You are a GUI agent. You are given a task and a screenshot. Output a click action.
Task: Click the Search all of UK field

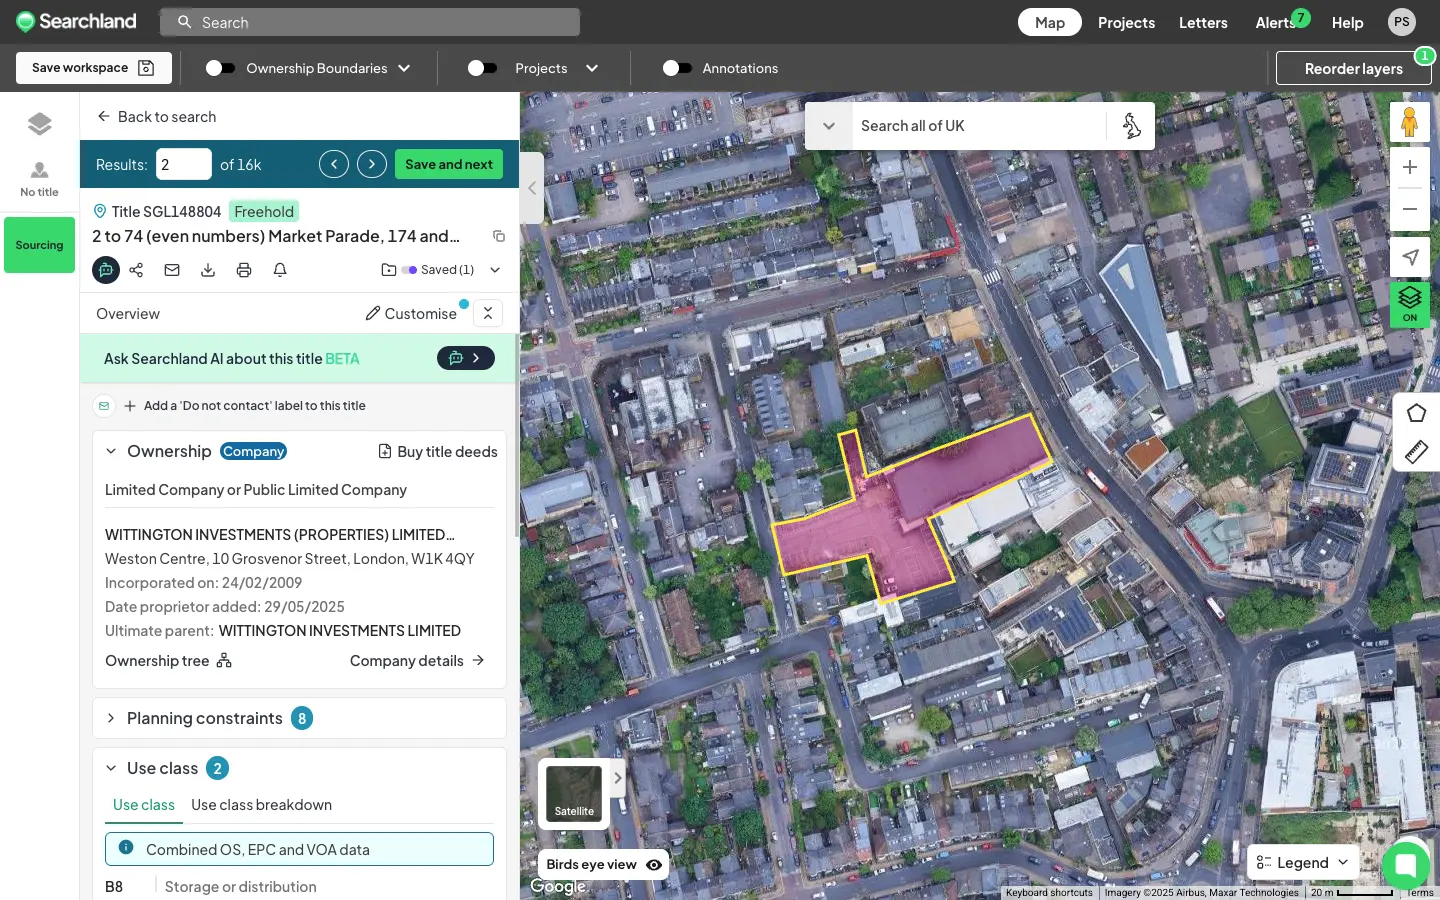pos(979,126)
